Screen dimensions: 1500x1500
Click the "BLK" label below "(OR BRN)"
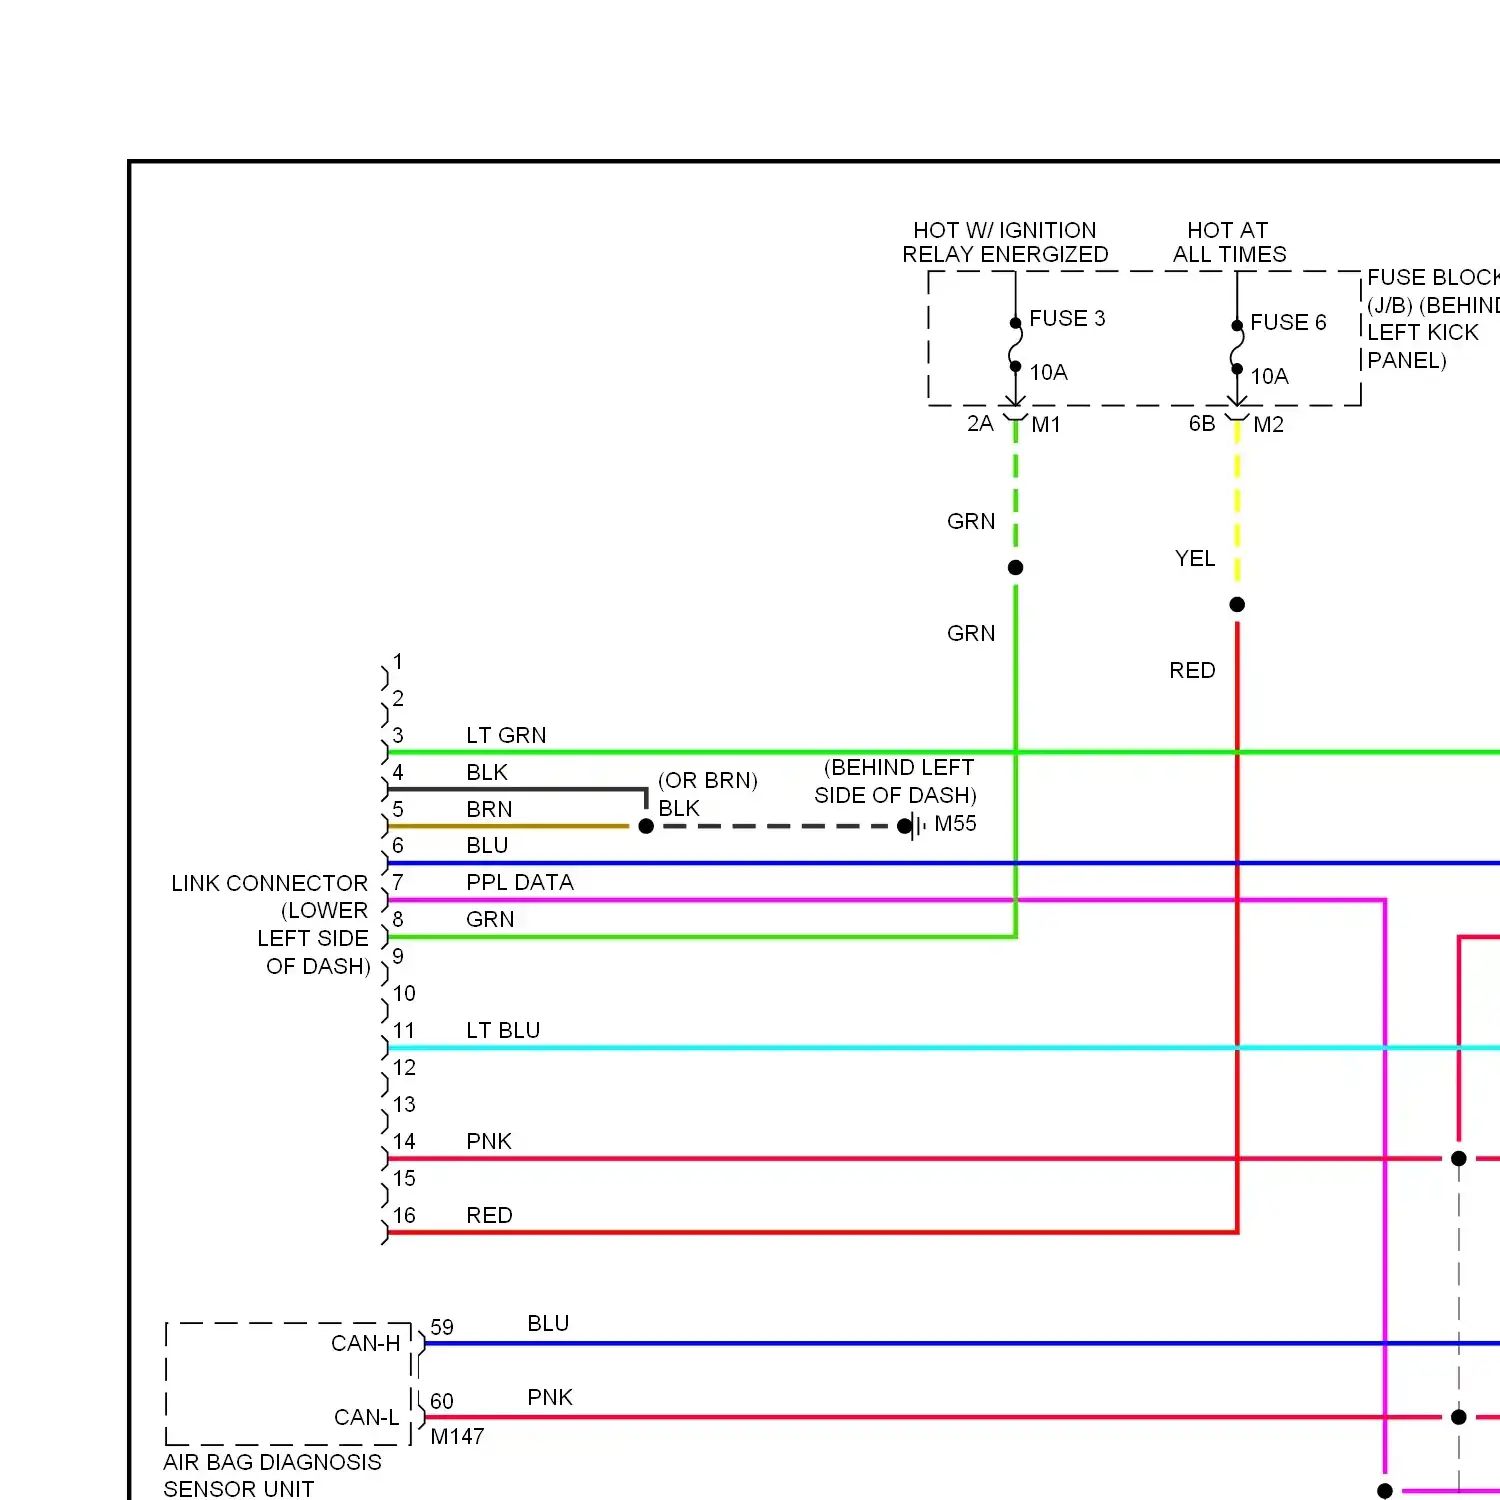679,808
